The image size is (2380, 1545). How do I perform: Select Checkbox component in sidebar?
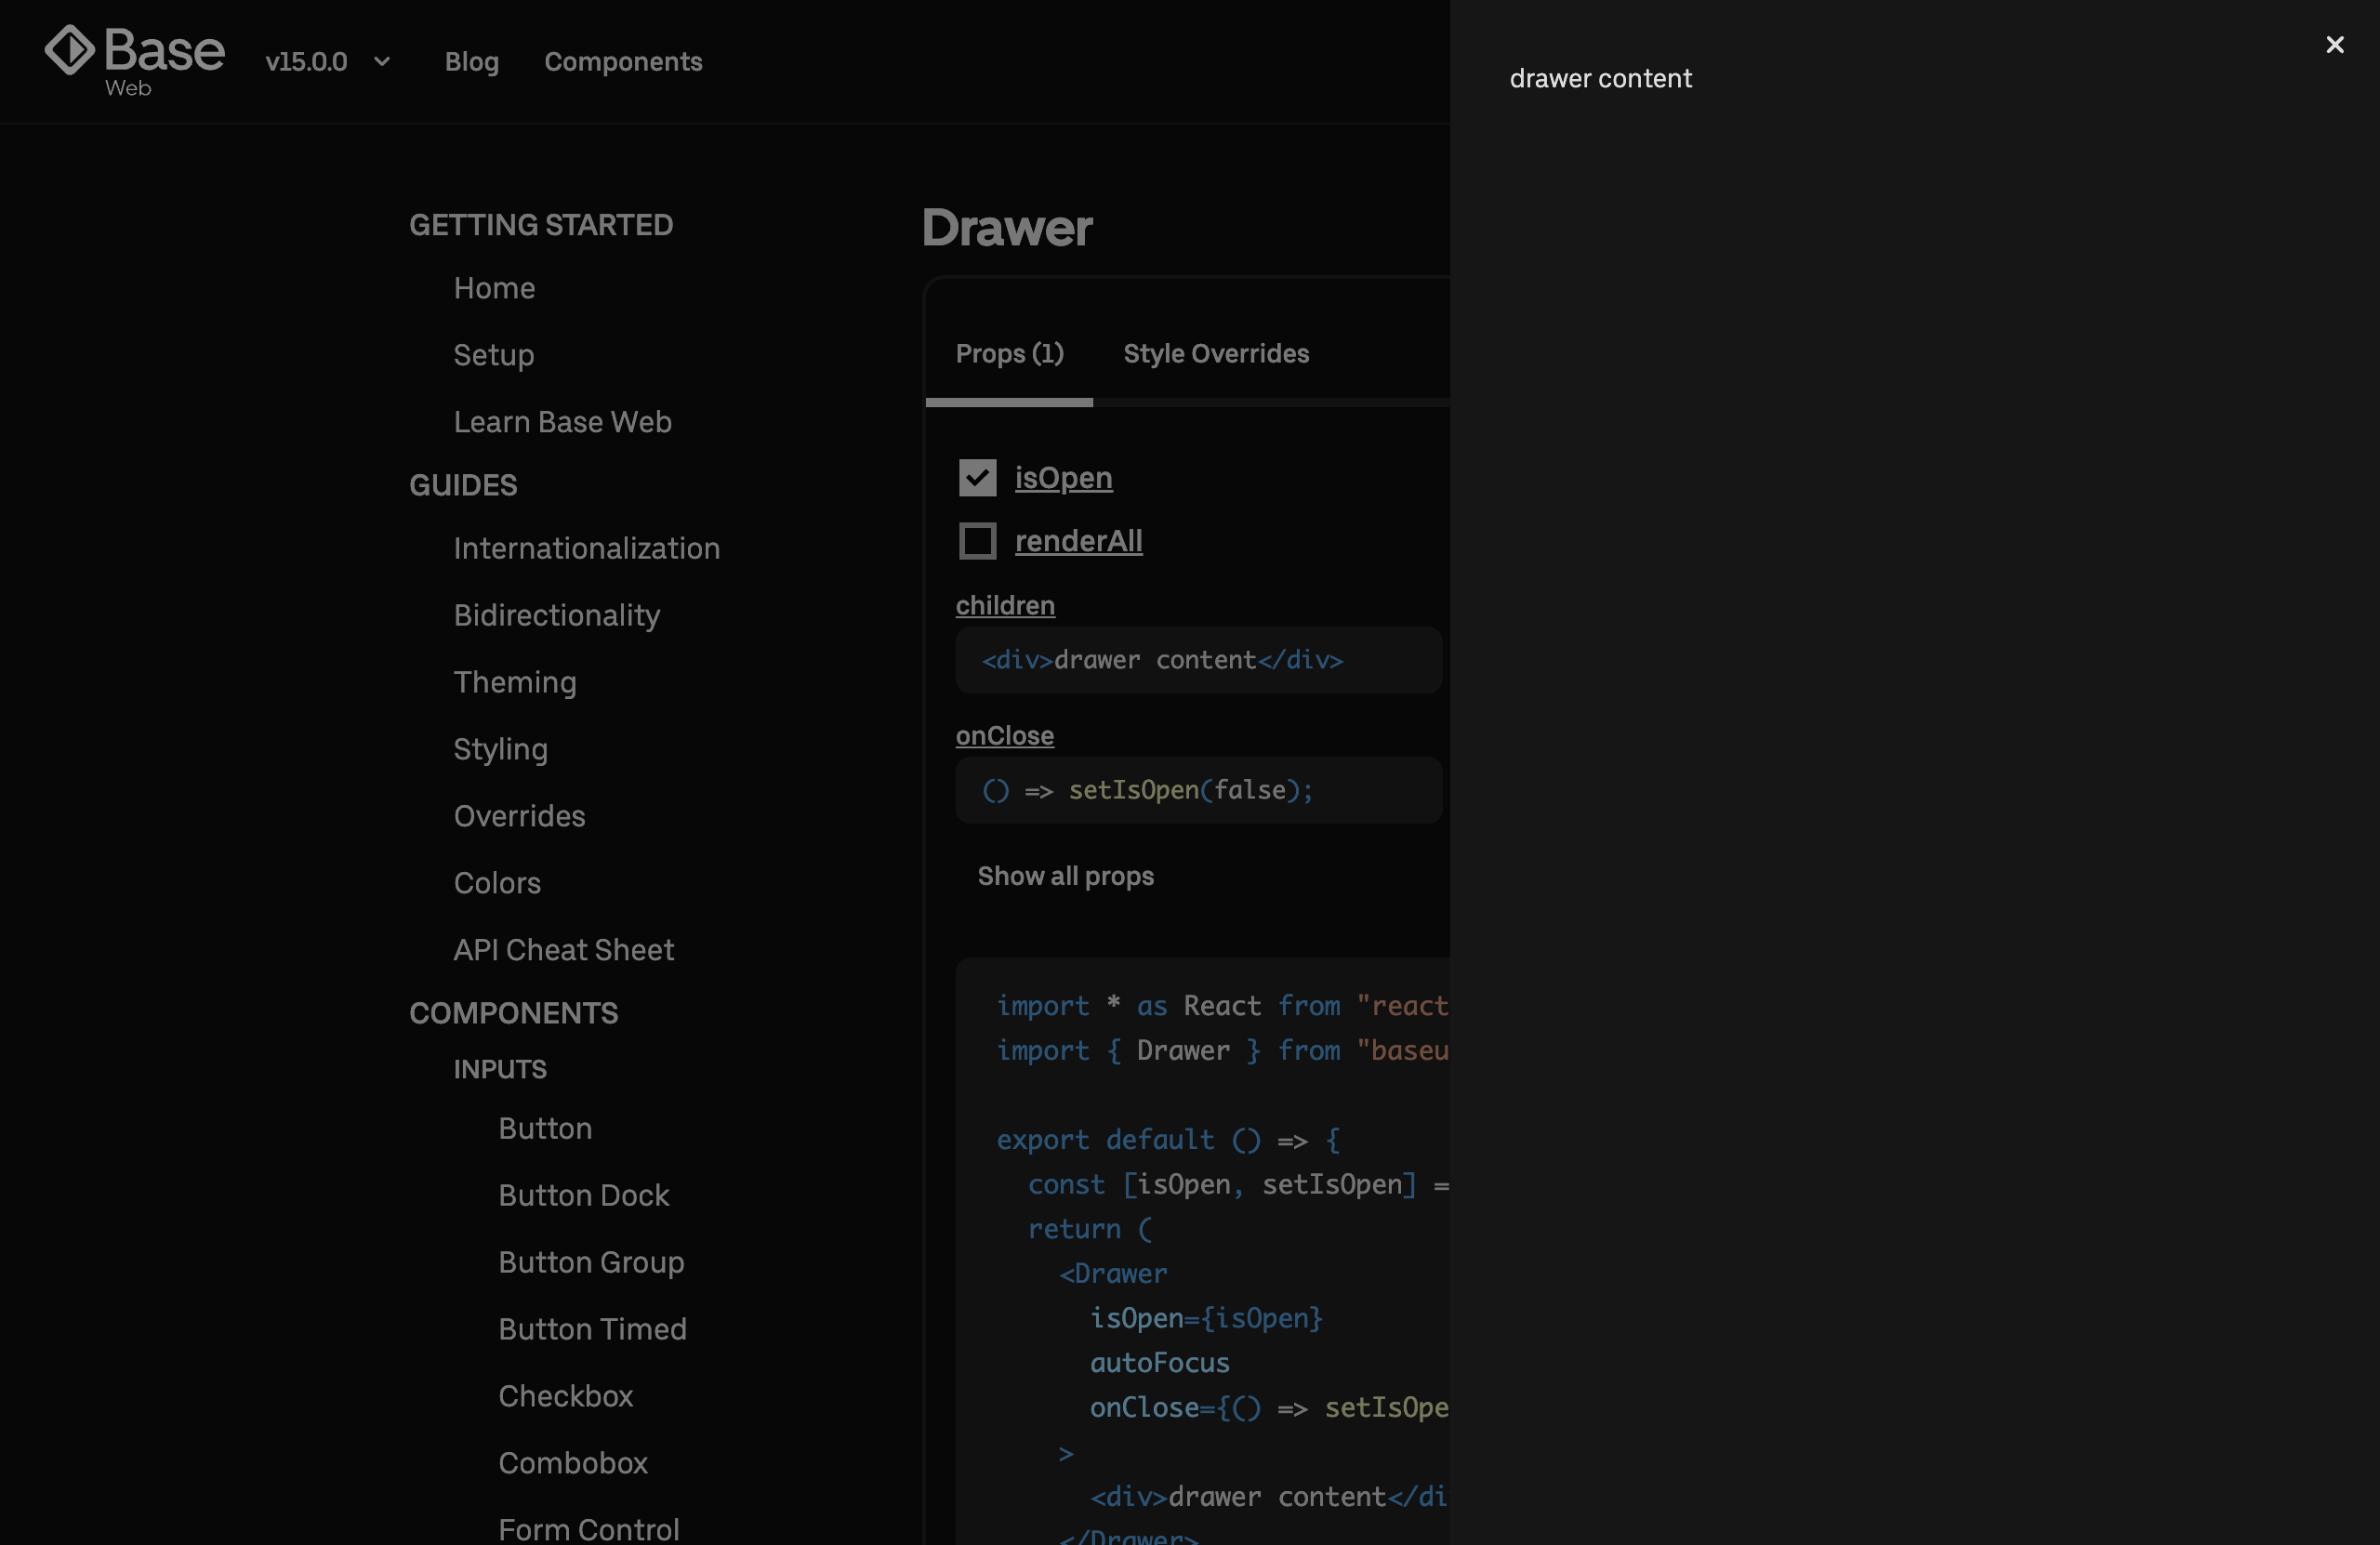click(x=565, y=1397)
